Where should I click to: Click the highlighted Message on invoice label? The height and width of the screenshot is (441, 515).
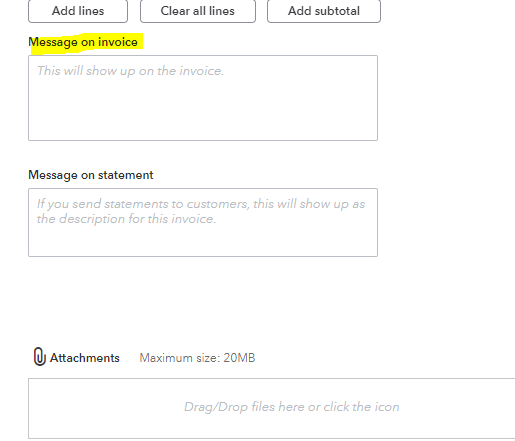83,42
